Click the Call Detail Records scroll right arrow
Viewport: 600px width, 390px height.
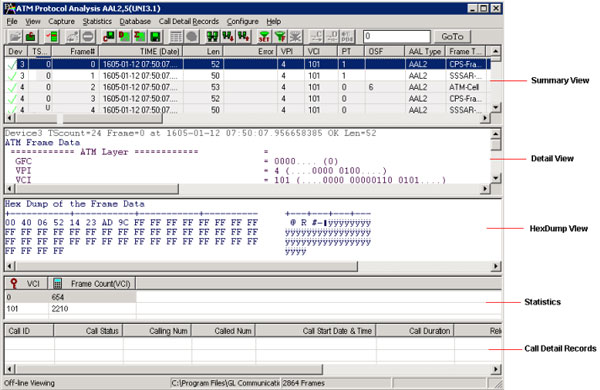click(x=496, y=369)
